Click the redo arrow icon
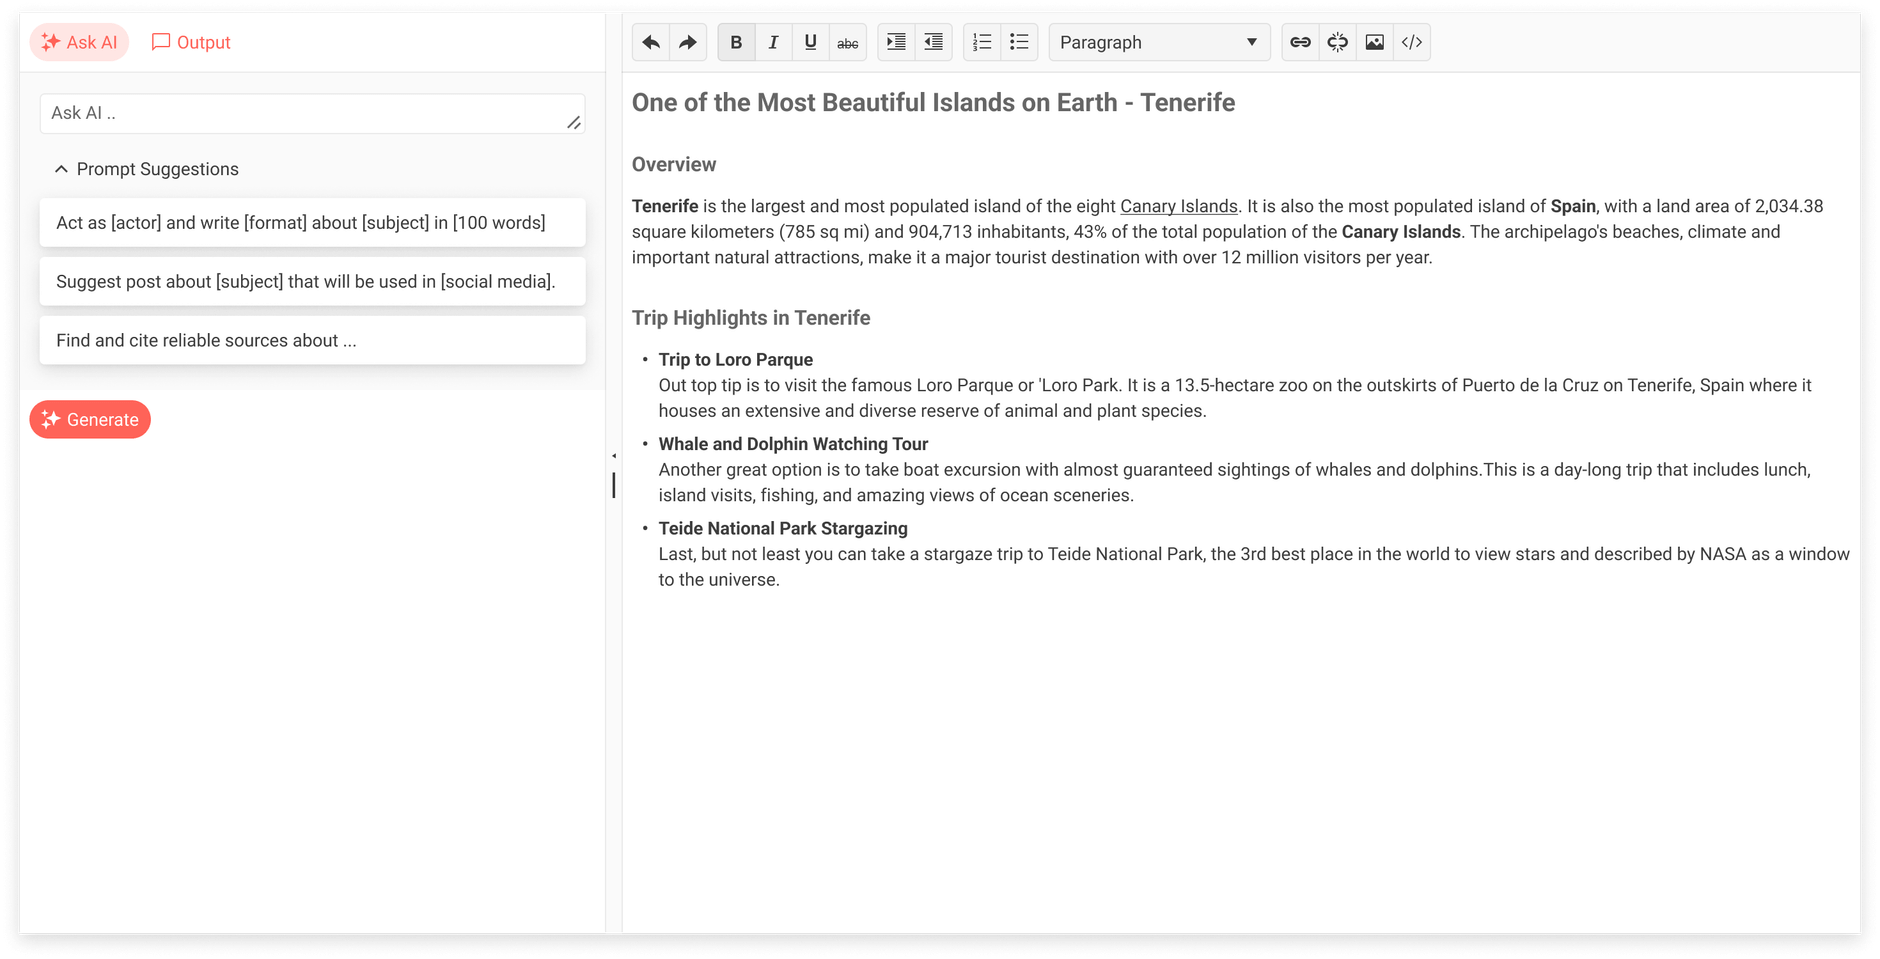1880x959 pixels. pos(688,42)
